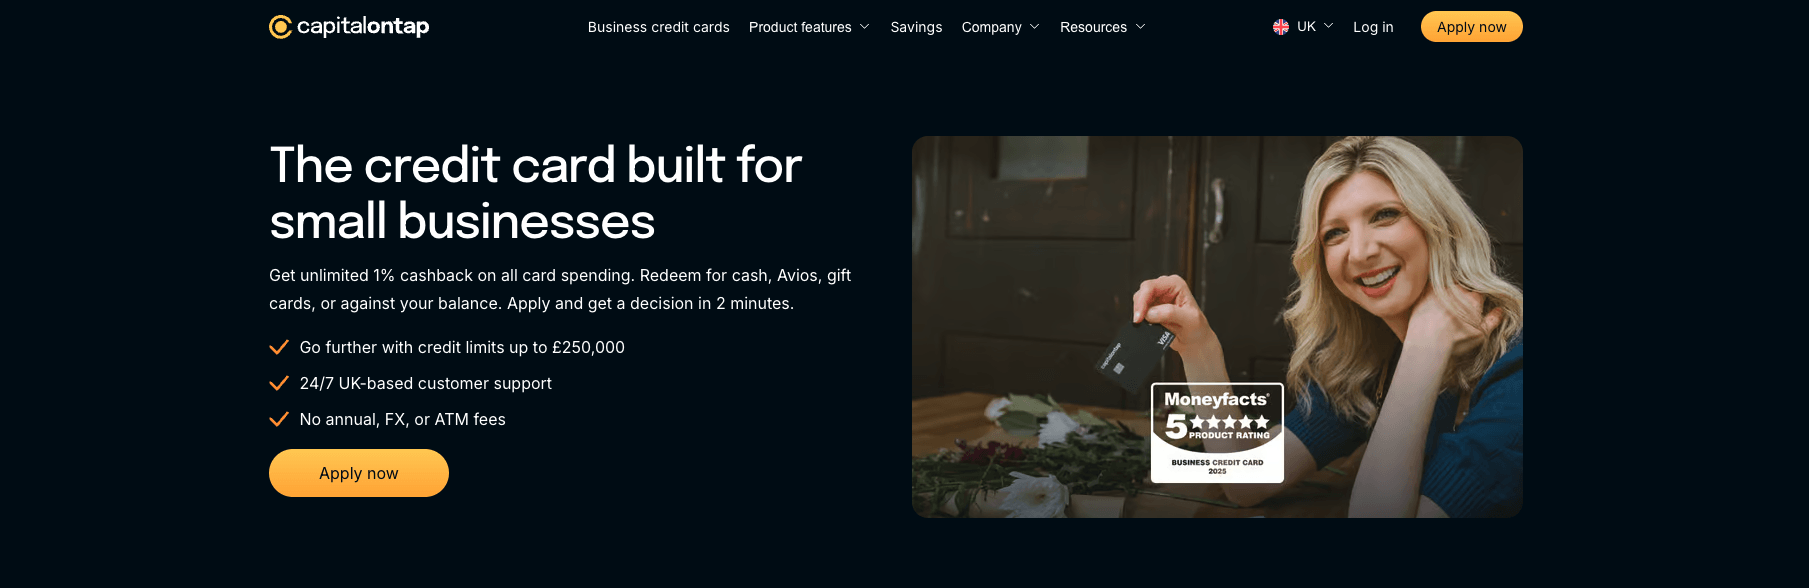Viewport: 1809px width, 588px height.
Task: Open the UK region selector chevron
Action: pos(1328,26)
